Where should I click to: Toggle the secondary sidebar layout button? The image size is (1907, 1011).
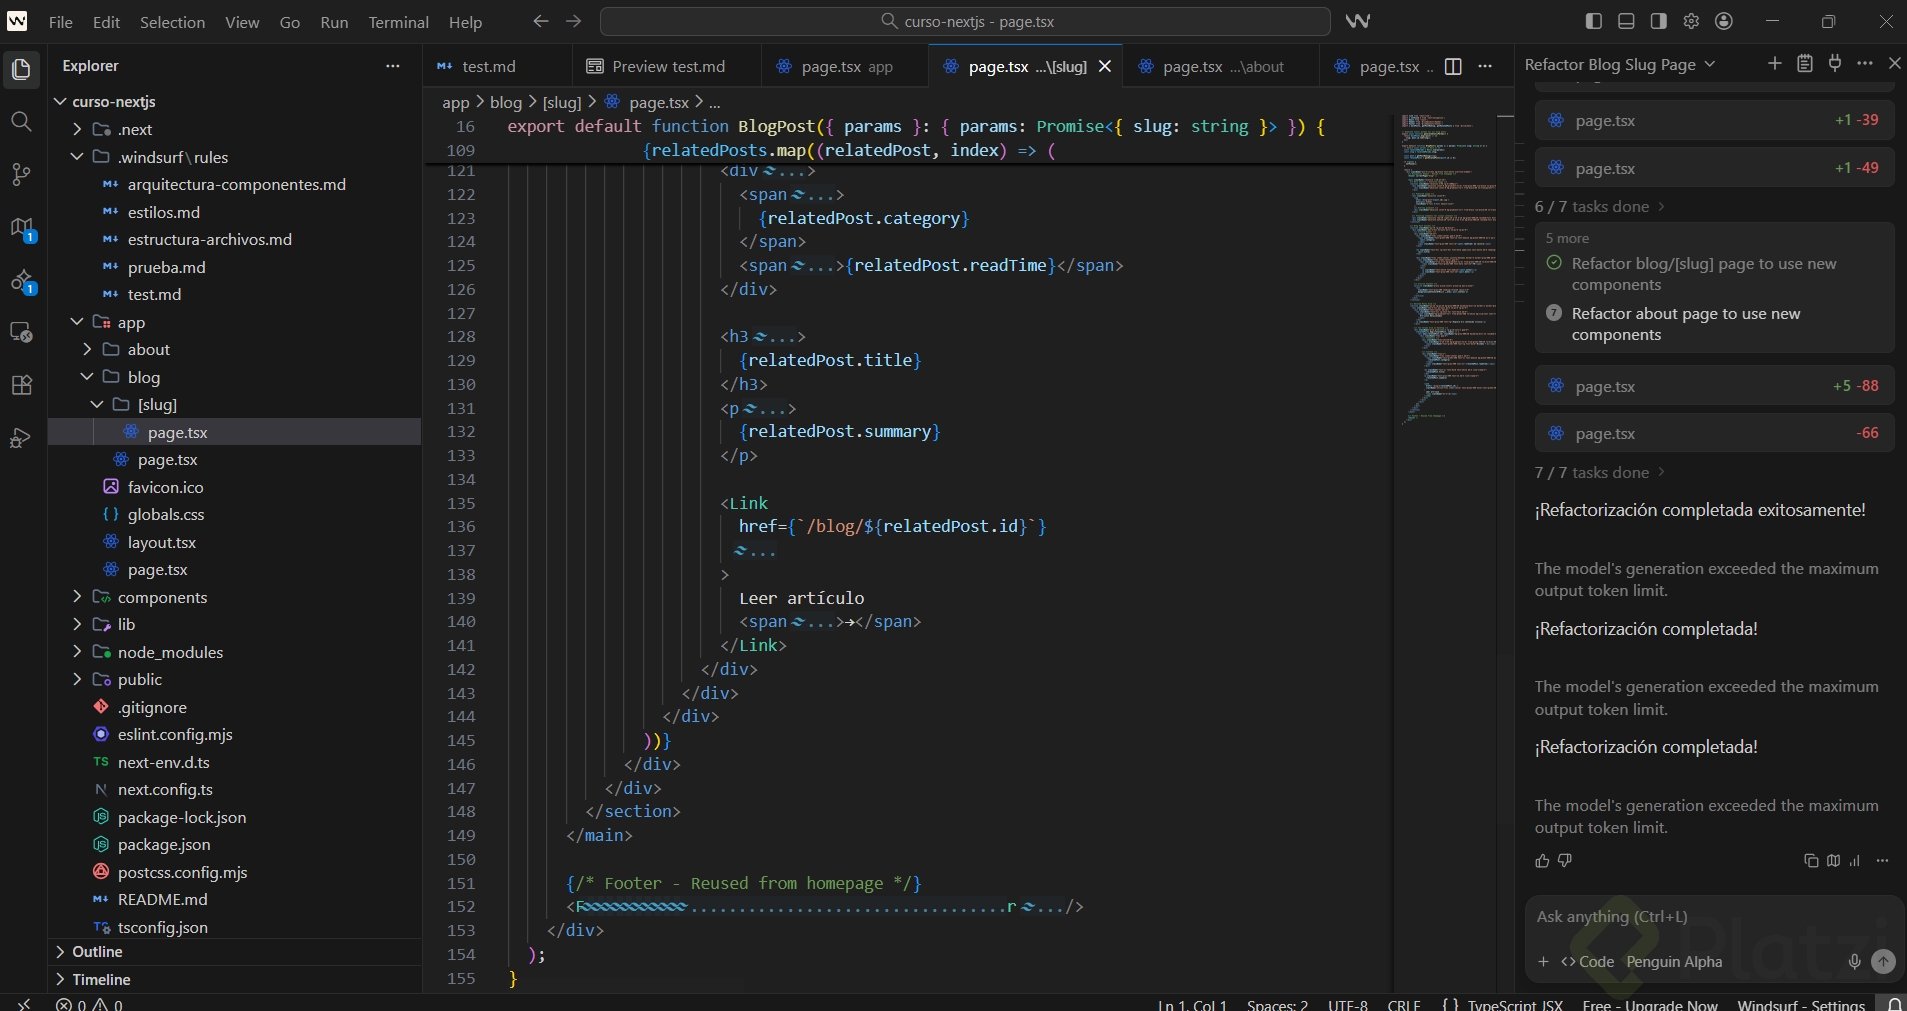pyautogui.click(x=1658, y=21)
